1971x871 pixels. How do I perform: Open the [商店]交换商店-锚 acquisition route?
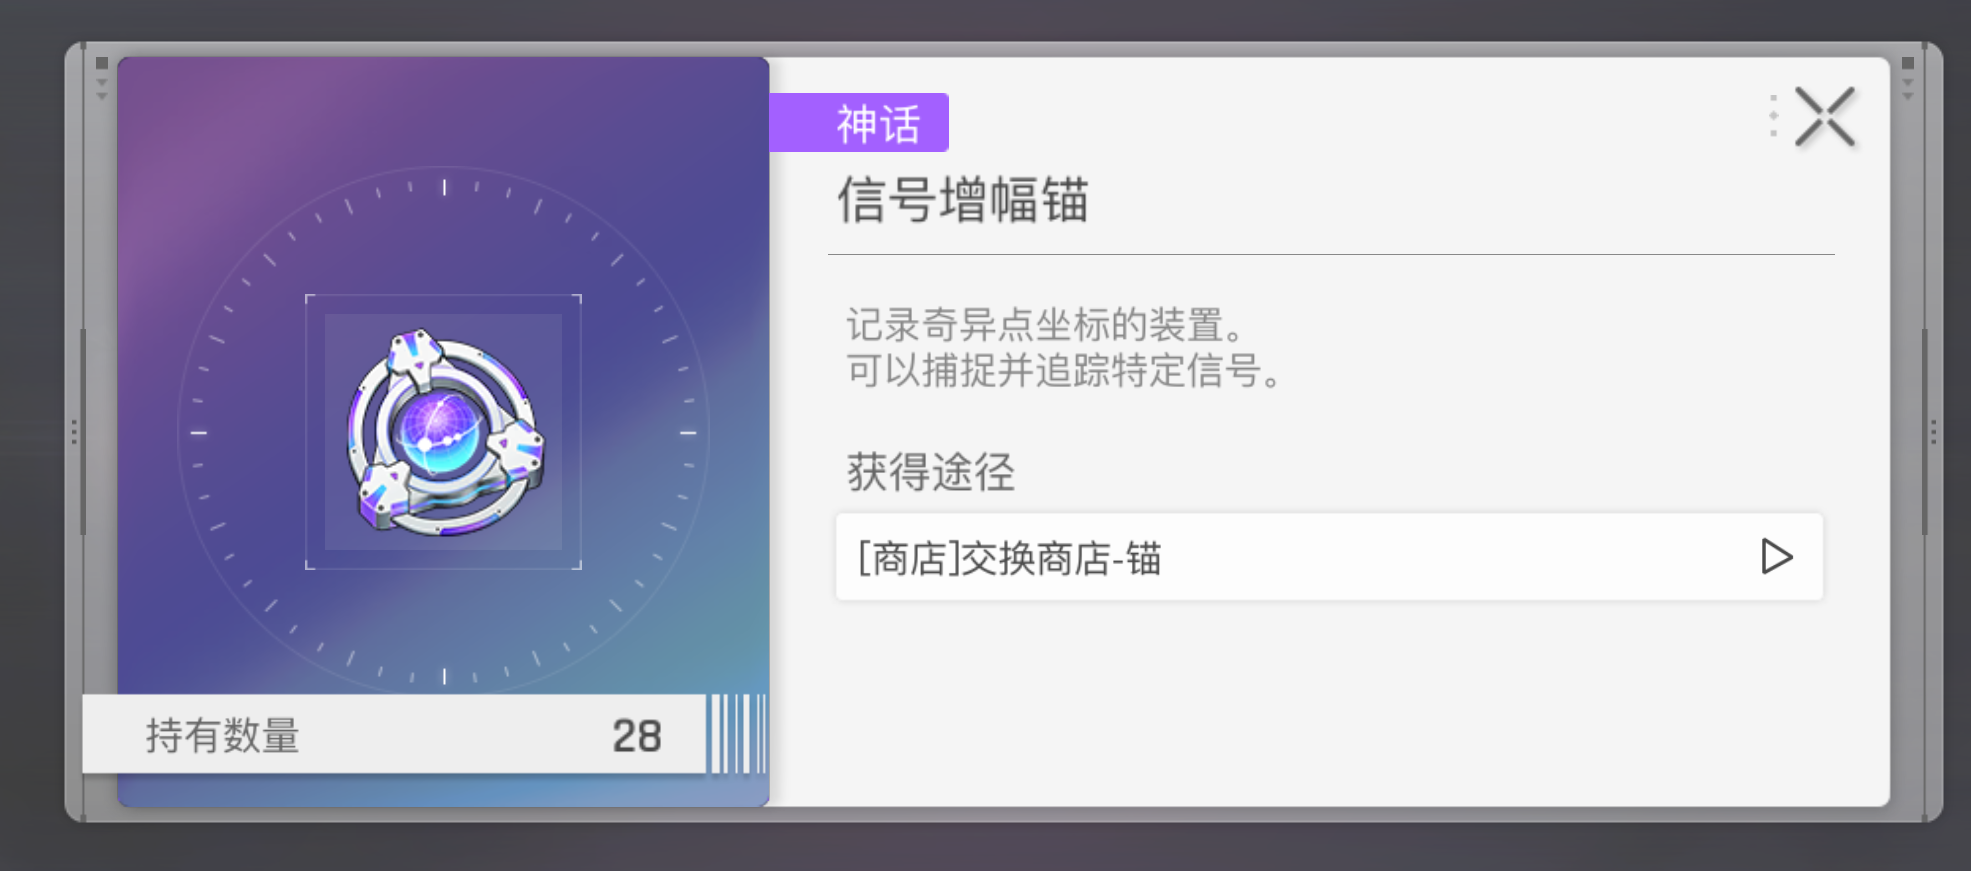(x=1328, y=557)
